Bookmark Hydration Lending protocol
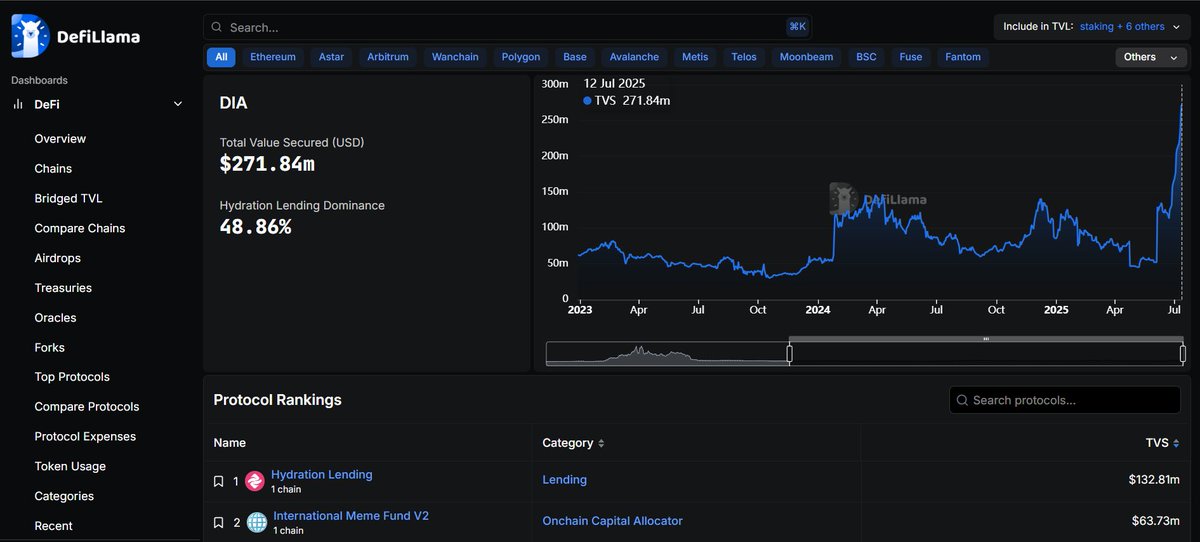 point(219,481)
